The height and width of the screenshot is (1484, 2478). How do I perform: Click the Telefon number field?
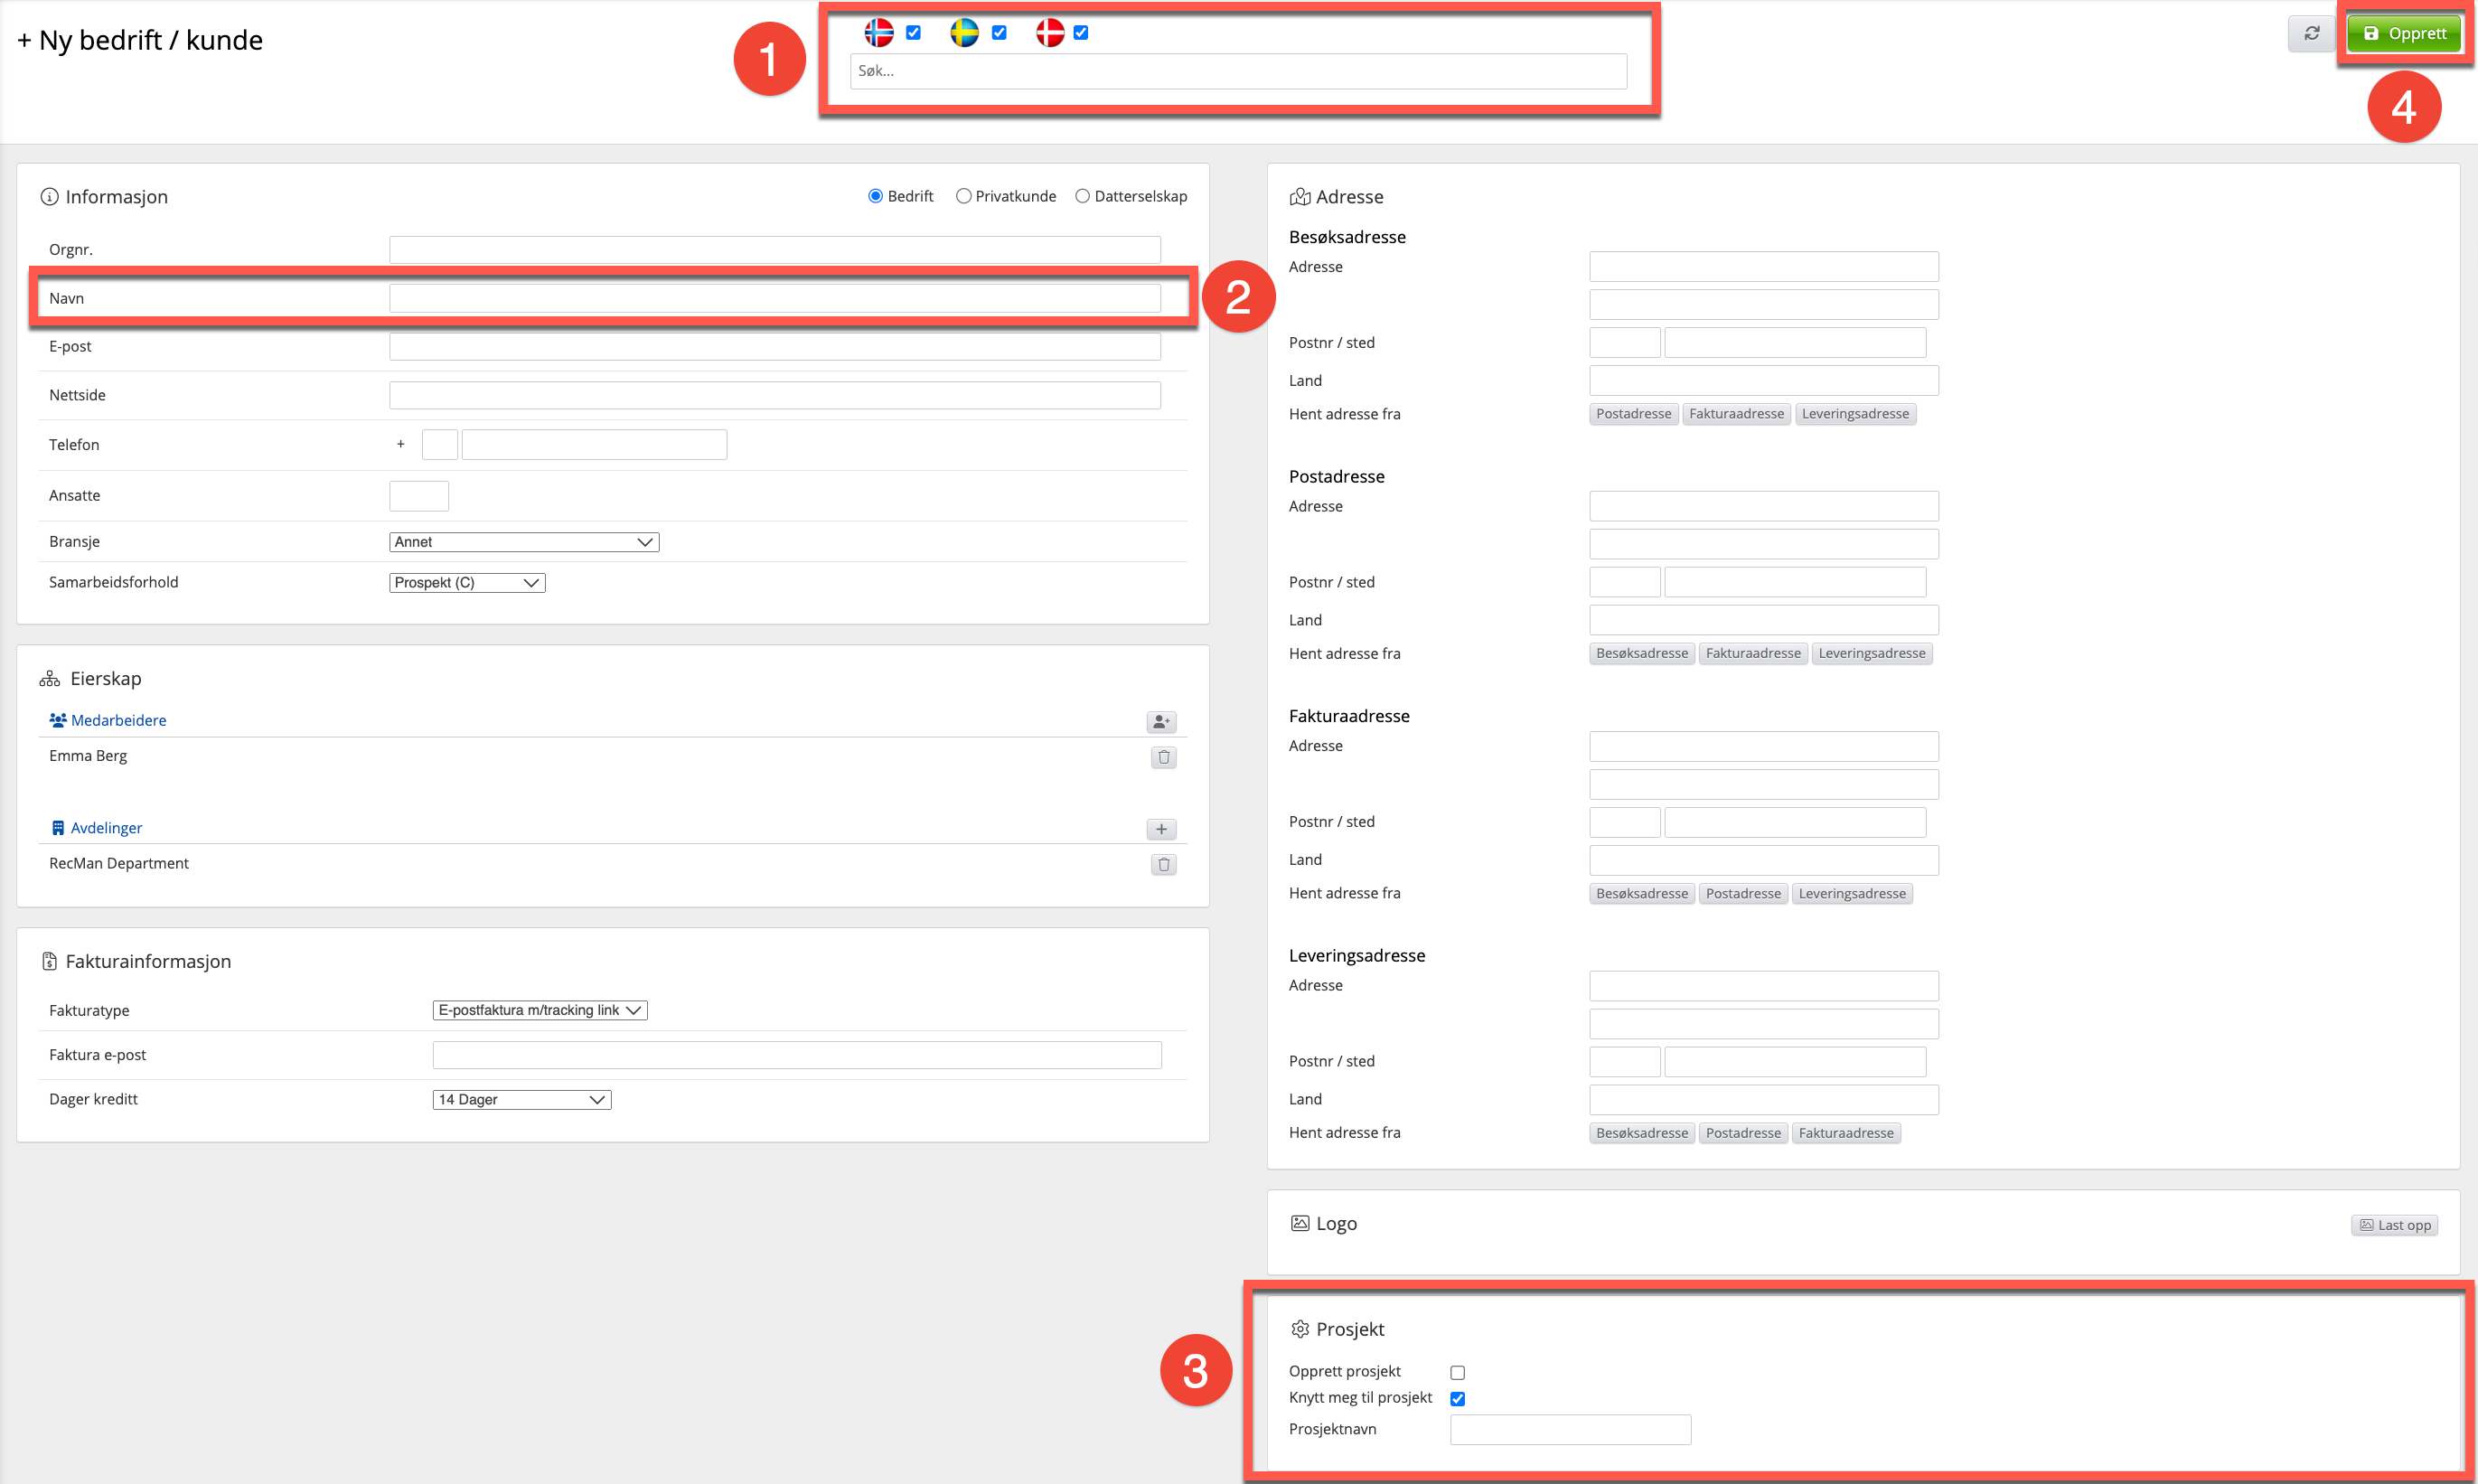pyautogui.click(x=594, y=445)
